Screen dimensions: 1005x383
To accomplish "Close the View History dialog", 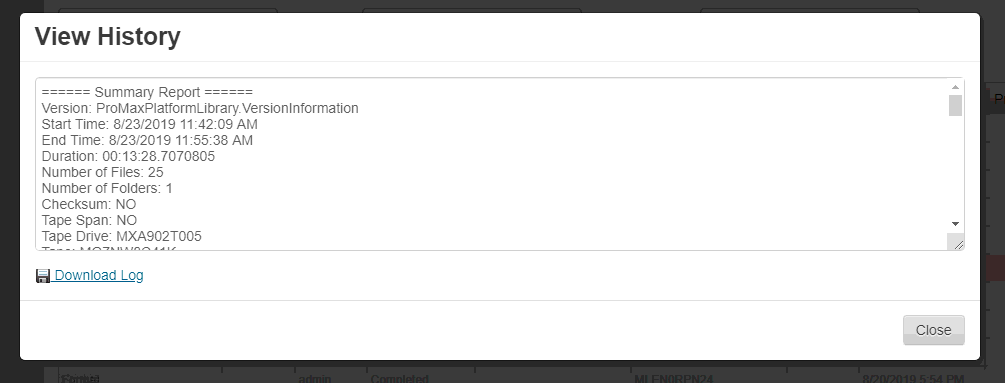I will (933, 330).
